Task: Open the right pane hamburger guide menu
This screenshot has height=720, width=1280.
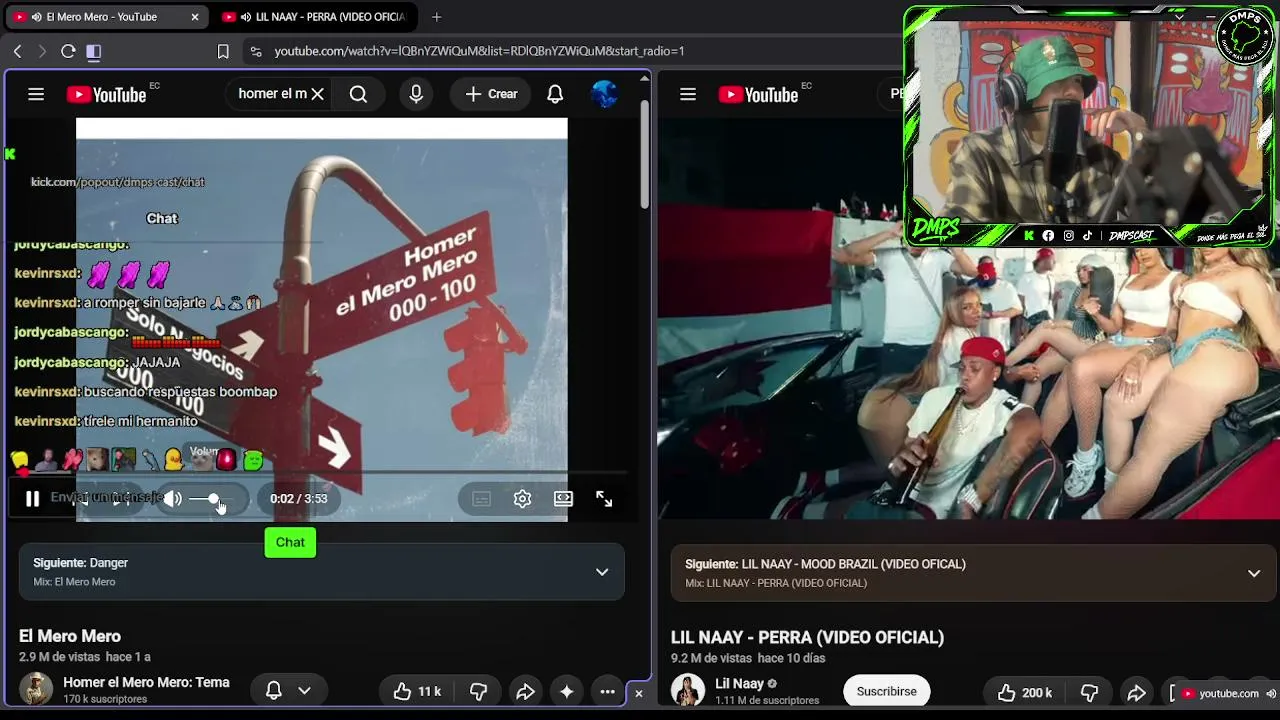Action: tap(688, 94)
